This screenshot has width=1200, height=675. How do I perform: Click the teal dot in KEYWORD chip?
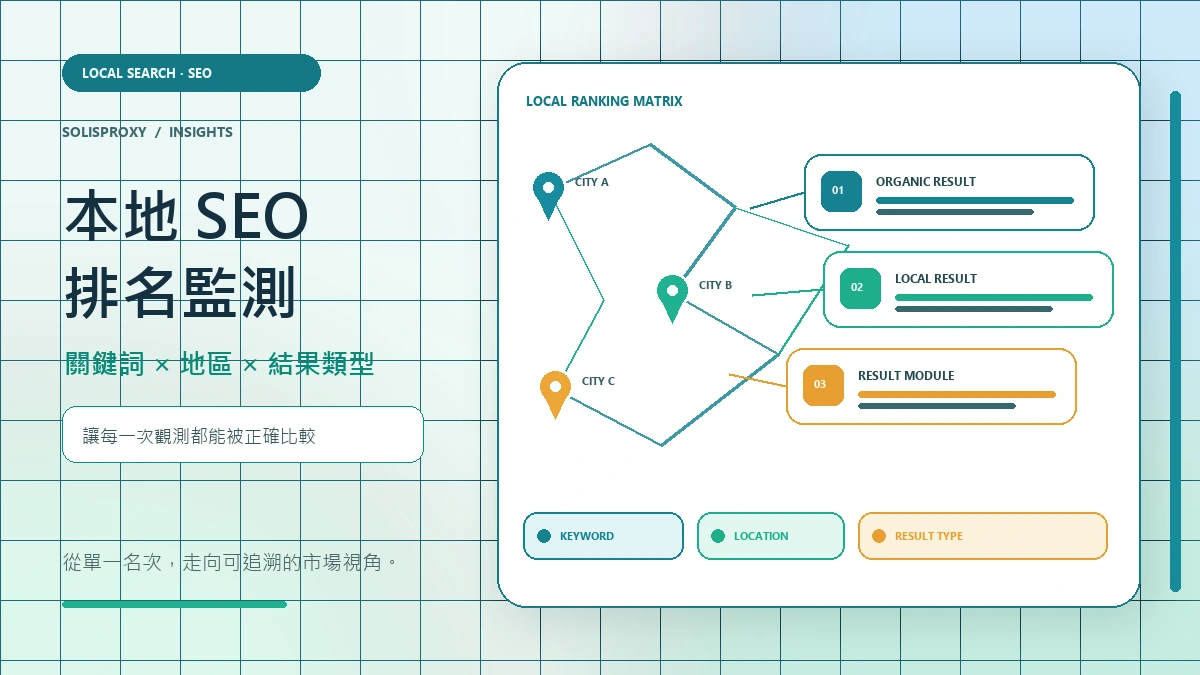pos(544,536)
